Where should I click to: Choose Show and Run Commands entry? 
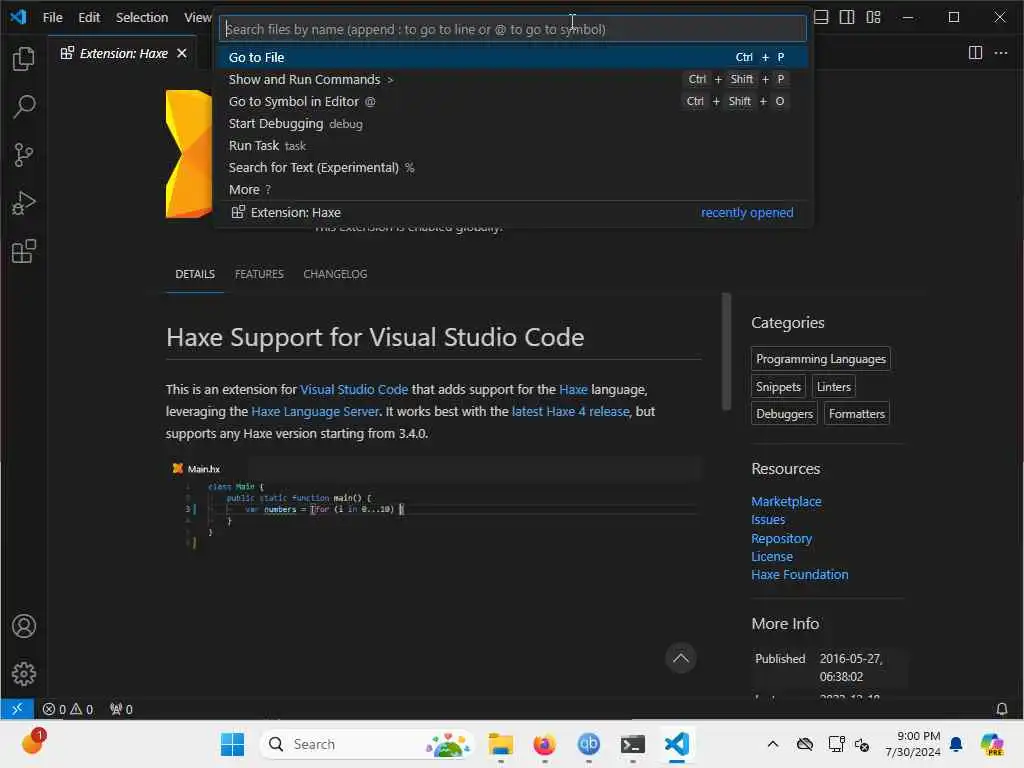click(513, 80)
